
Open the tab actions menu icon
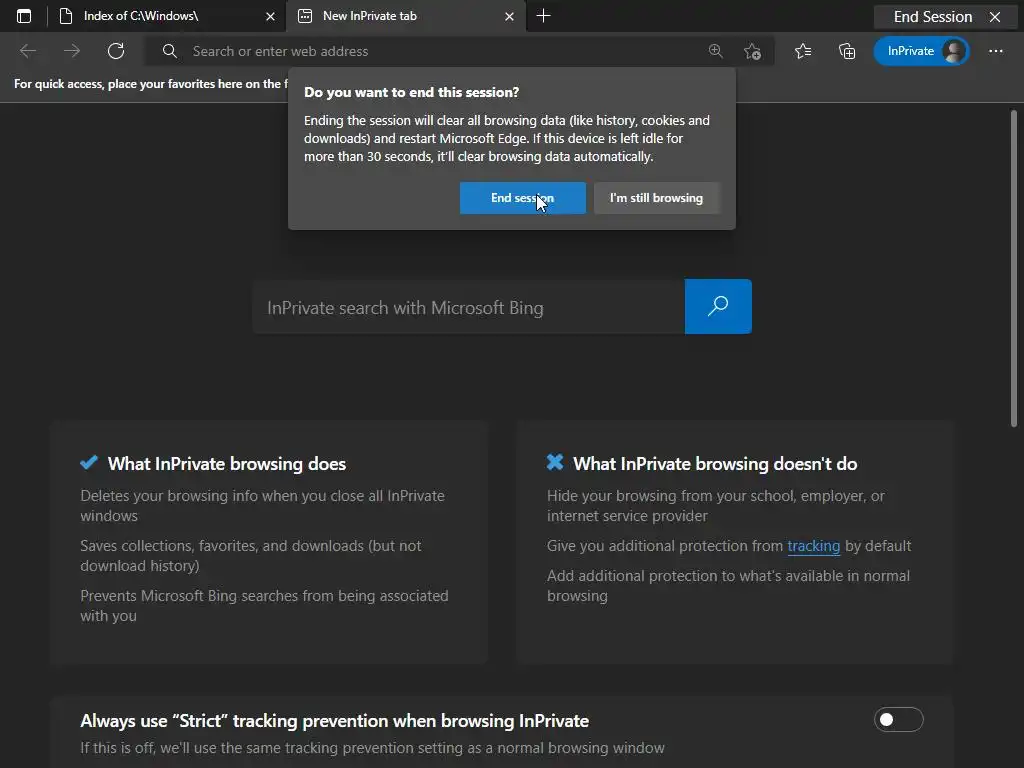point(24,16)
